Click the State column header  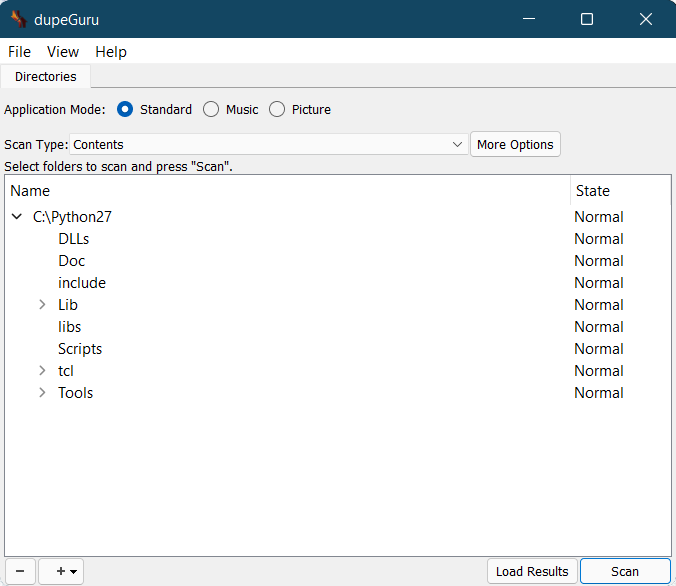click(x=621, y=191)
